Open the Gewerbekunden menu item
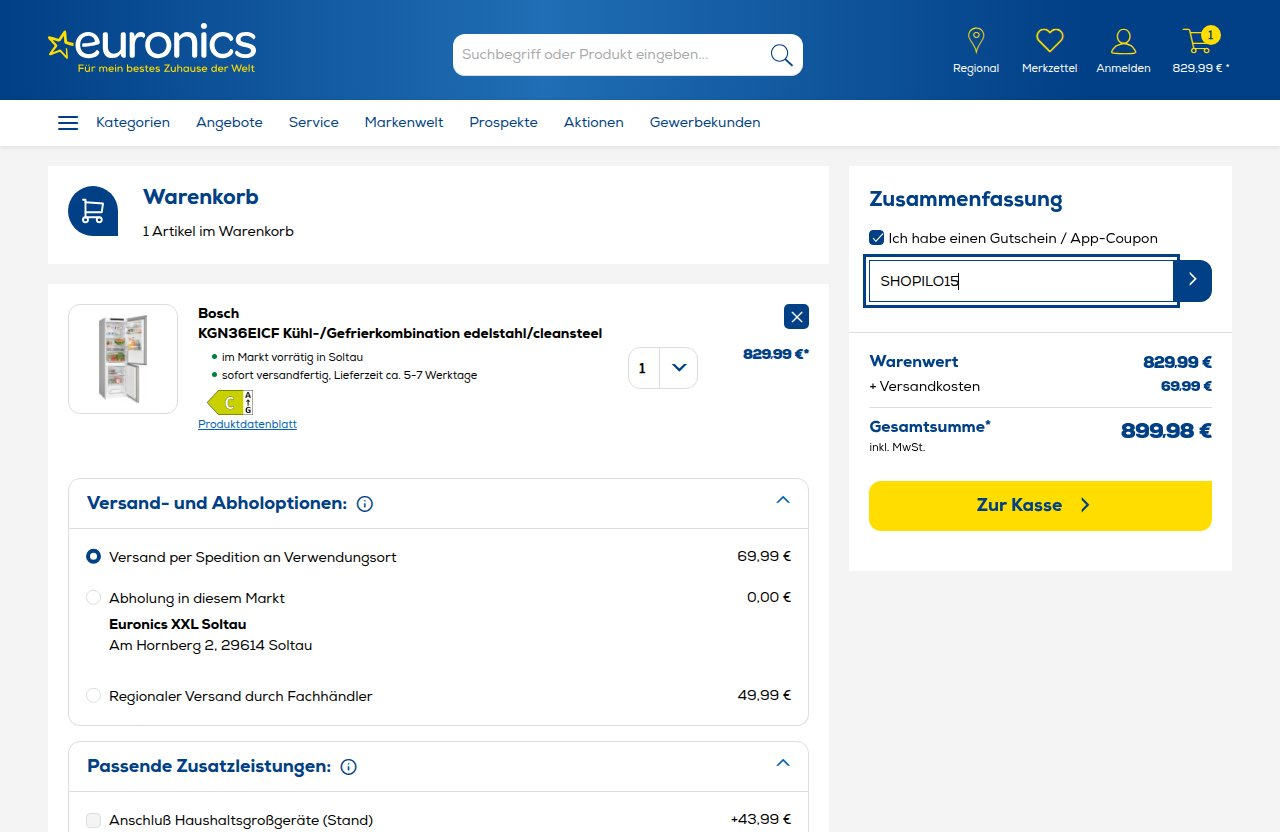 [x=705, y=122]
